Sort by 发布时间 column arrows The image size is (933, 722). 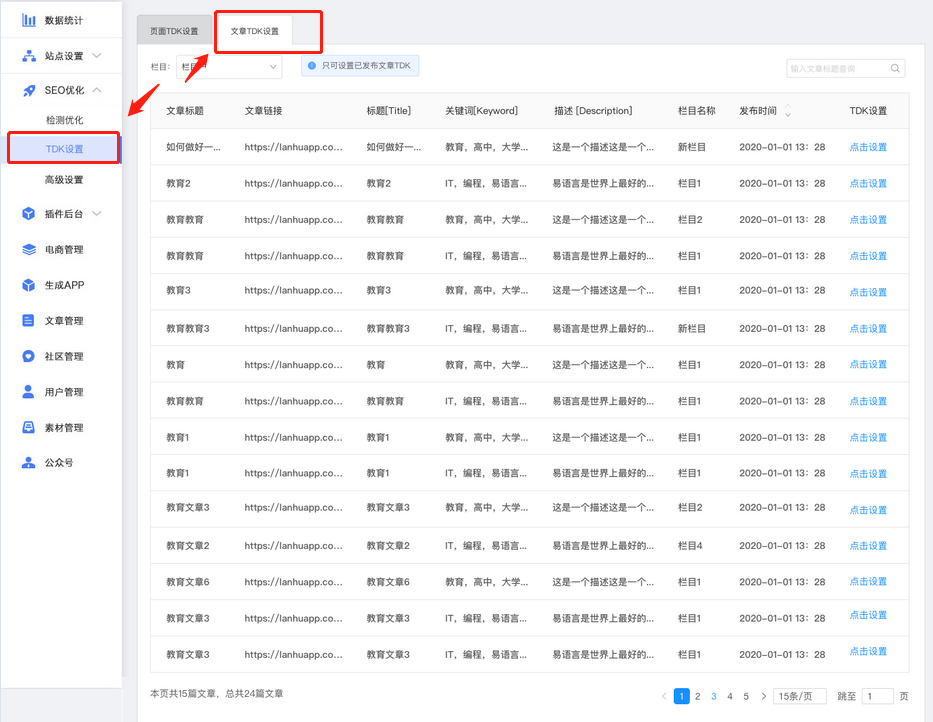click(x=787, y=111)
